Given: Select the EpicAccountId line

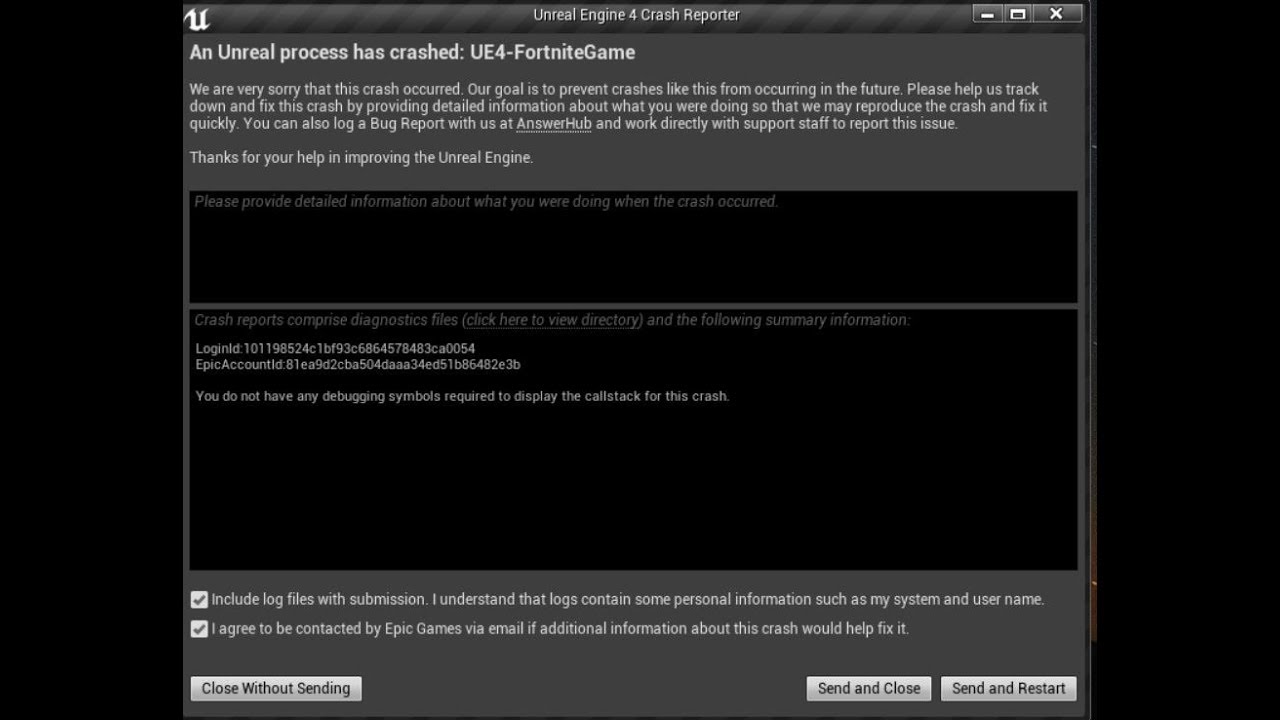Looking at the screenshot, I should pyautogui.click(x=357, y=365).
